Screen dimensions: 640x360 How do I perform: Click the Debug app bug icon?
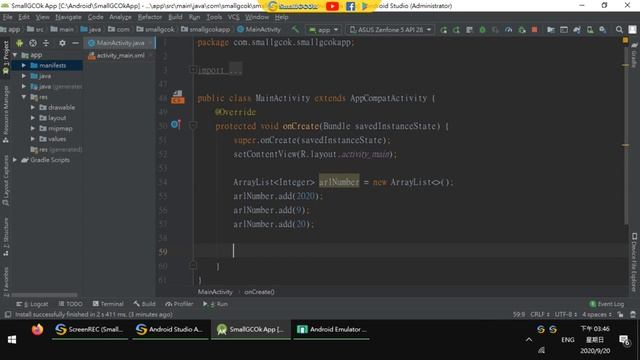pyautogui.click(x=482, y=30)
